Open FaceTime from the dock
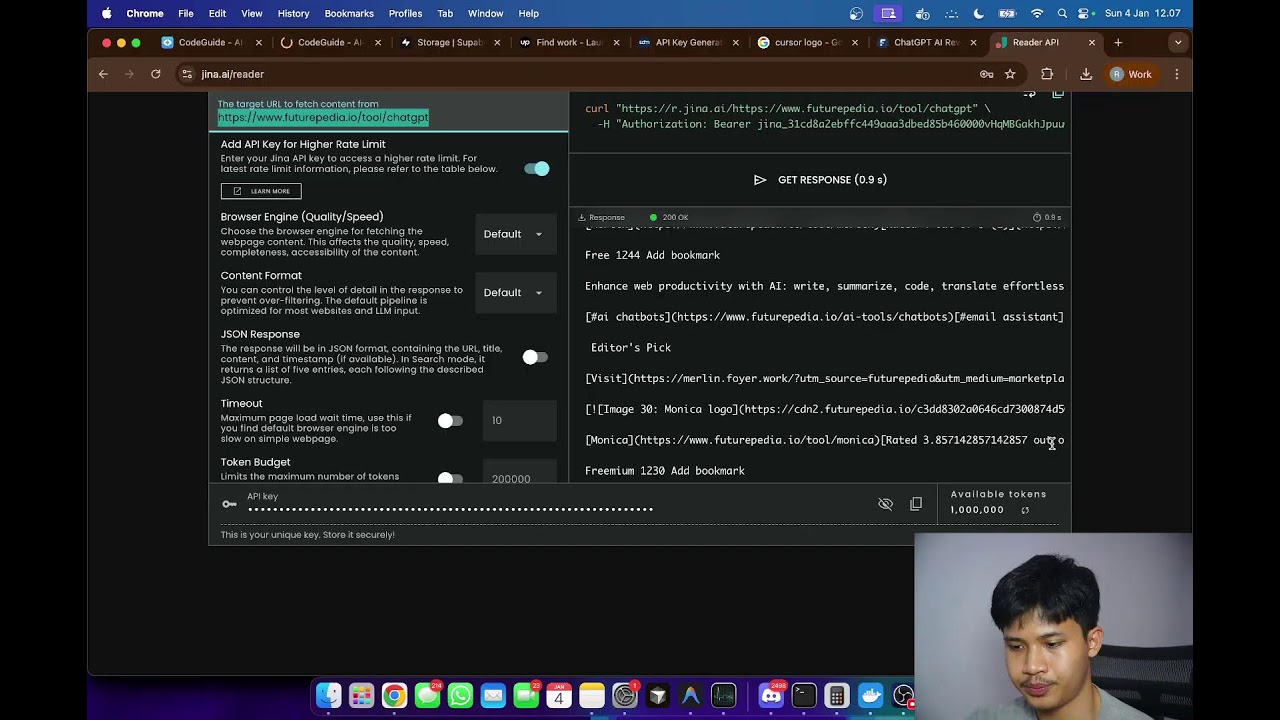Image resolution: width=1280 pixels, height=720 pixels. 526,695
